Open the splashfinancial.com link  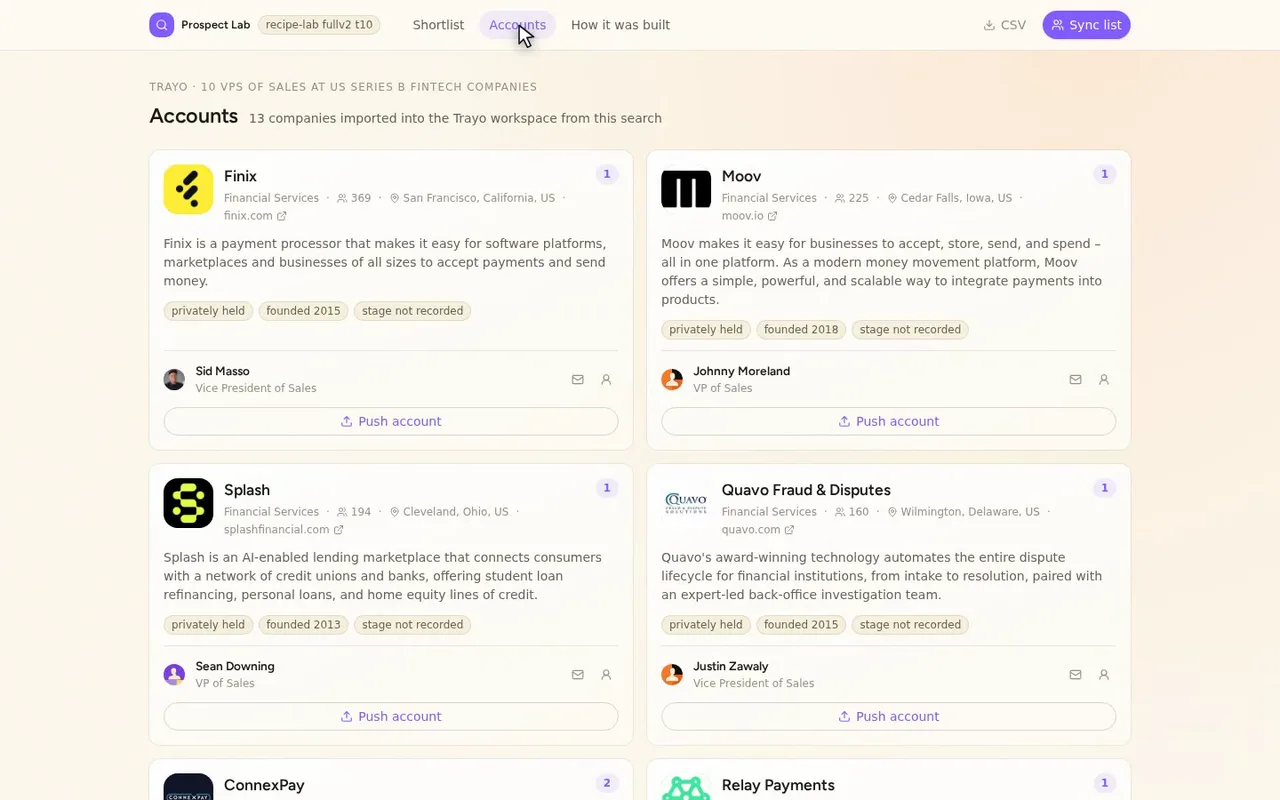click(x=283, y=530)
